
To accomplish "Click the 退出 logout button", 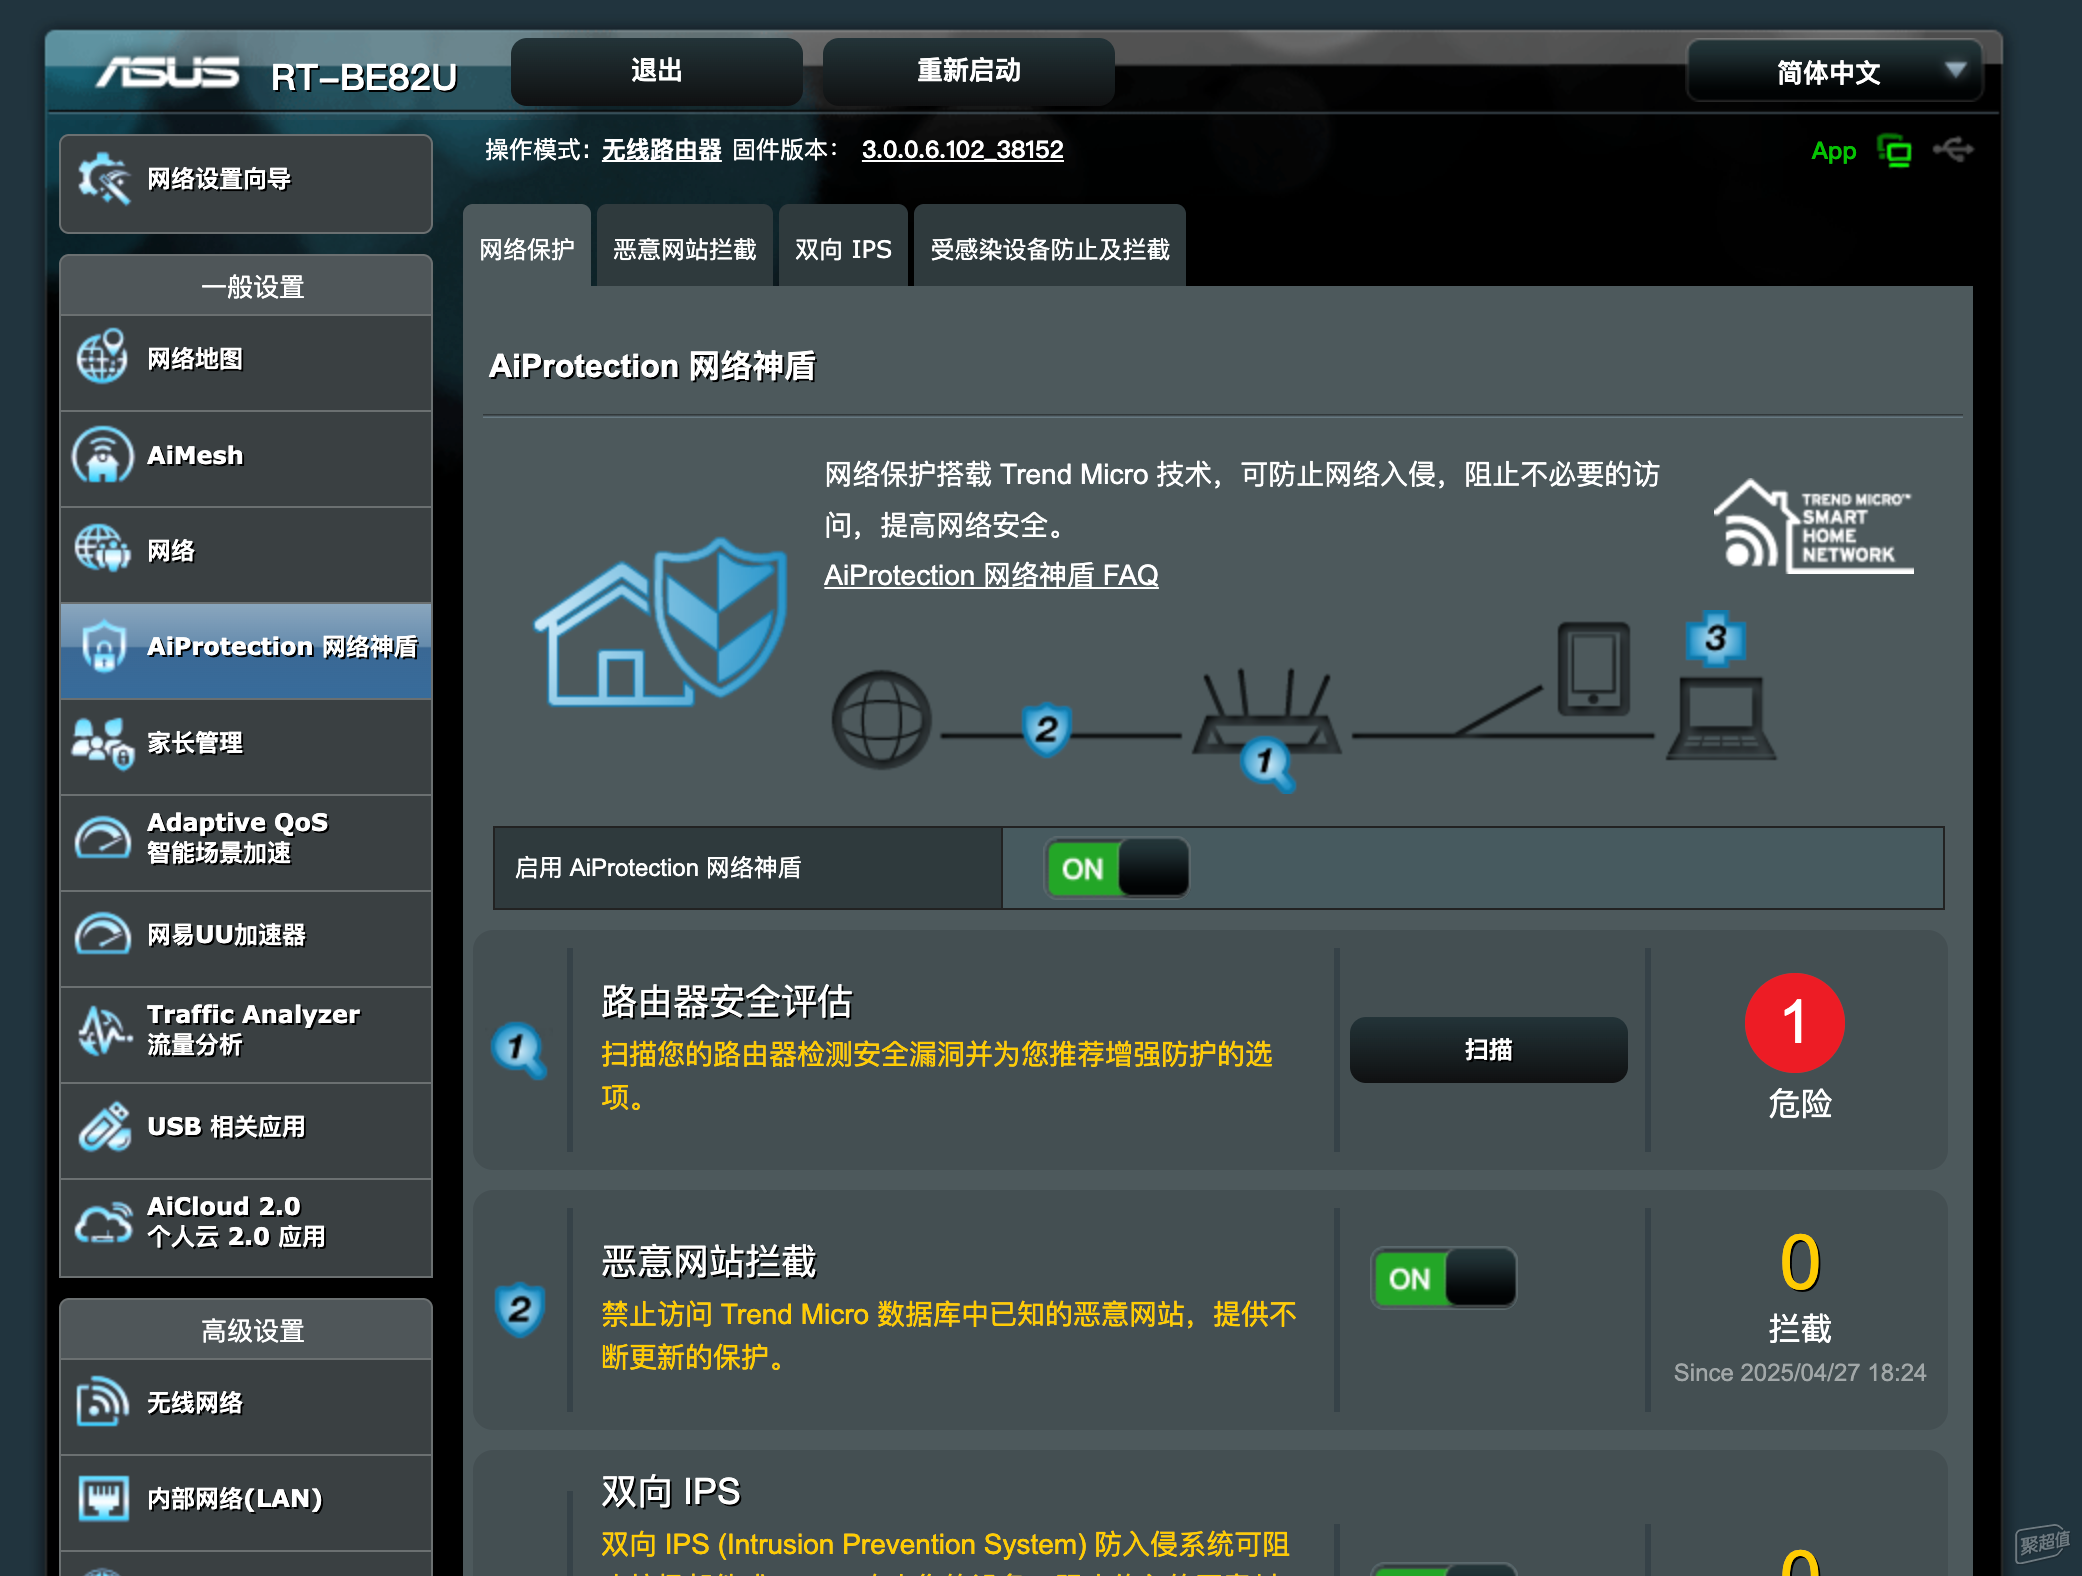I will 657,71.
